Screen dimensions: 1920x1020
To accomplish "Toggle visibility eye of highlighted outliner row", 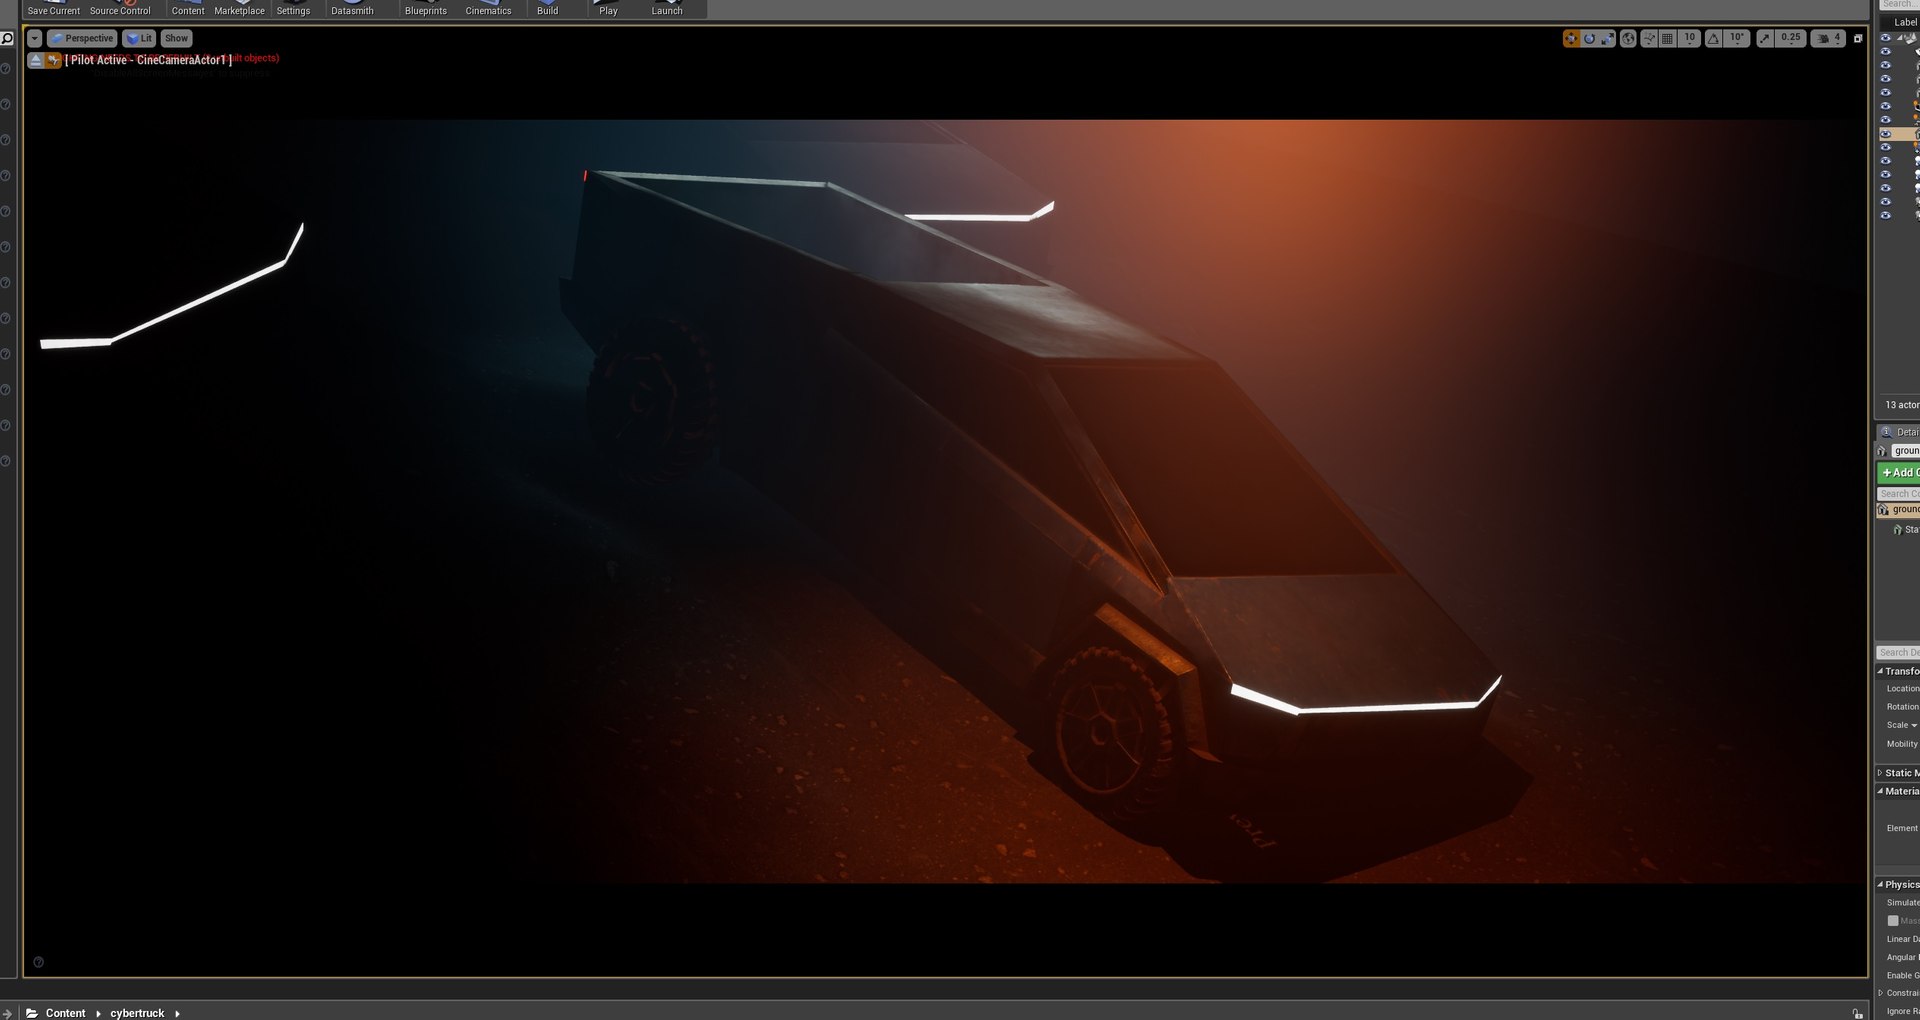I will click(x=1886, y=134).
